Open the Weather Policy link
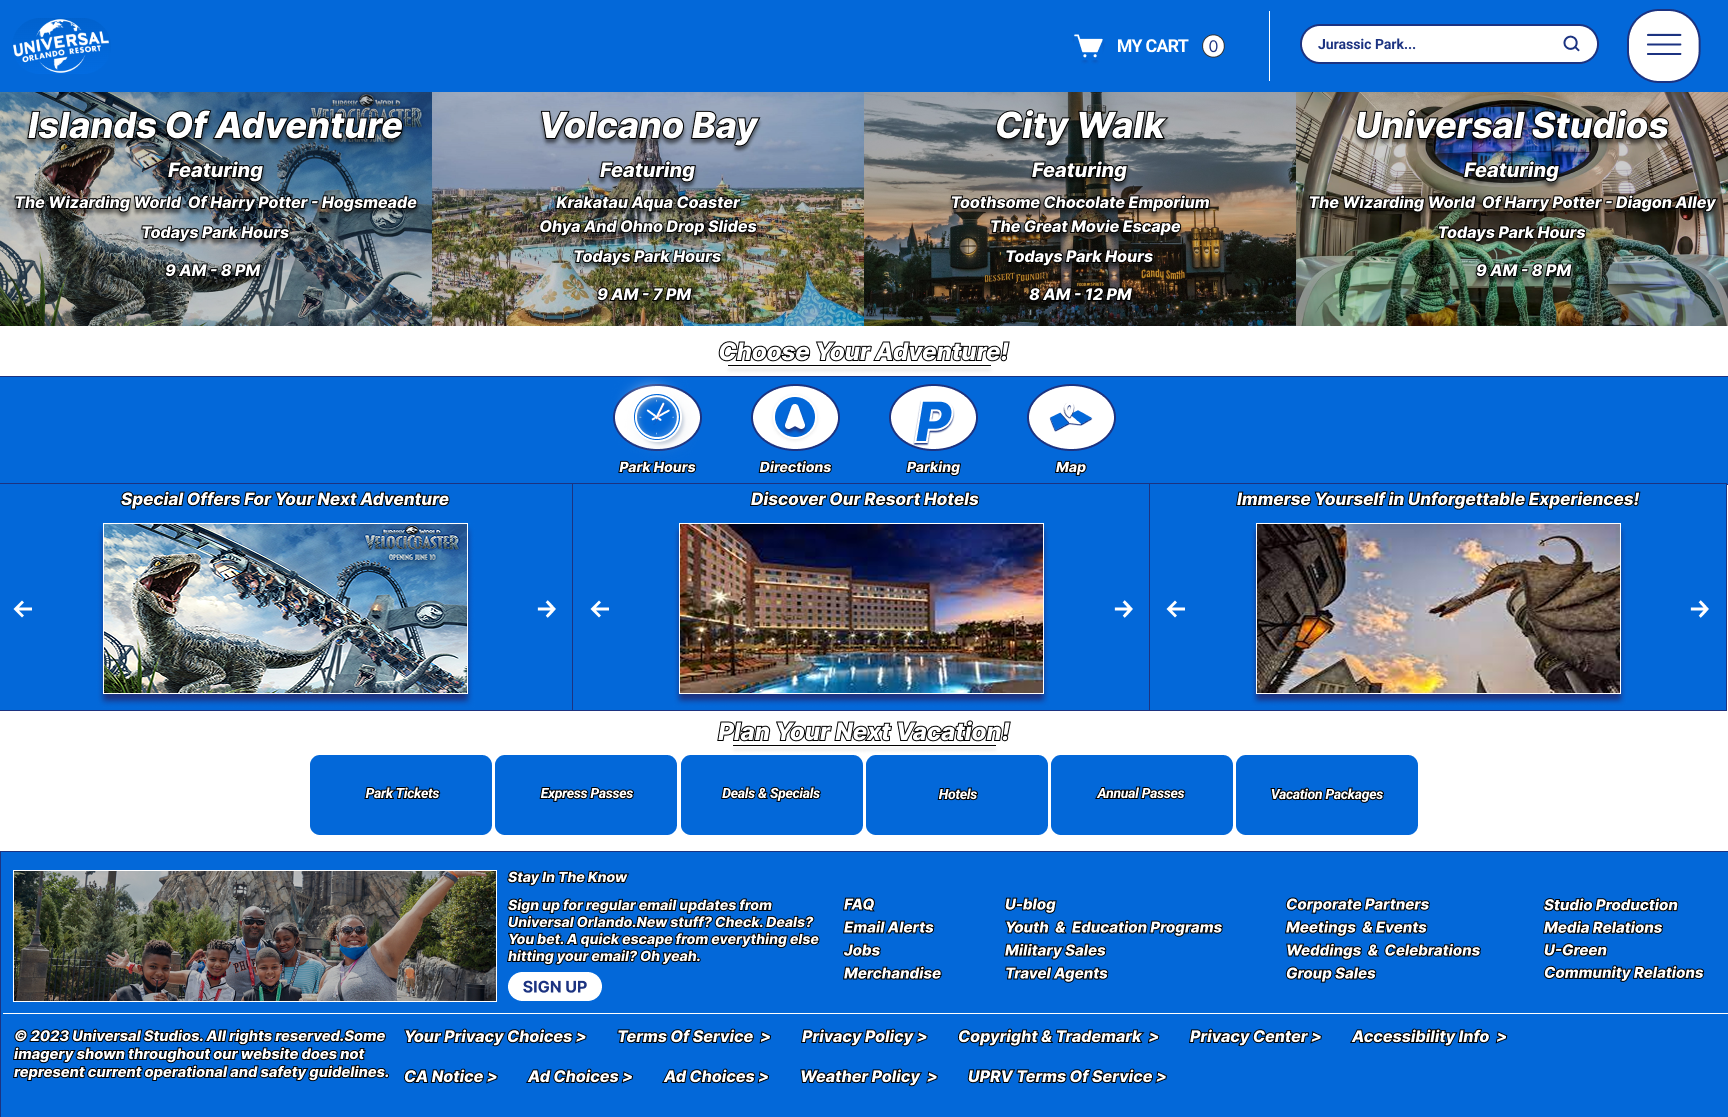 pos(869,1077)
